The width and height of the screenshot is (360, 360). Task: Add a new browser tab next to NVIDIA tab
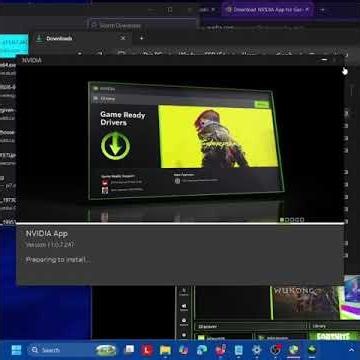click(x=323, y=10)
